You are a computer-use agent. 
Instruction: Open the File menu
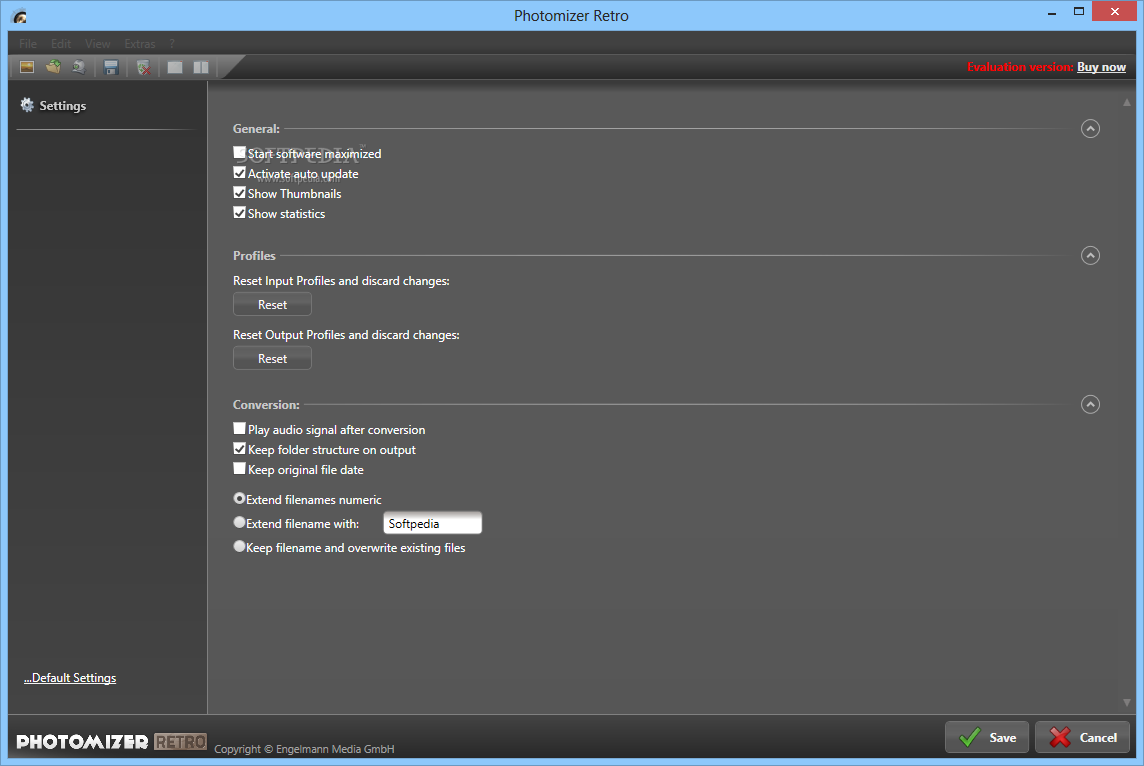[28, 44]
